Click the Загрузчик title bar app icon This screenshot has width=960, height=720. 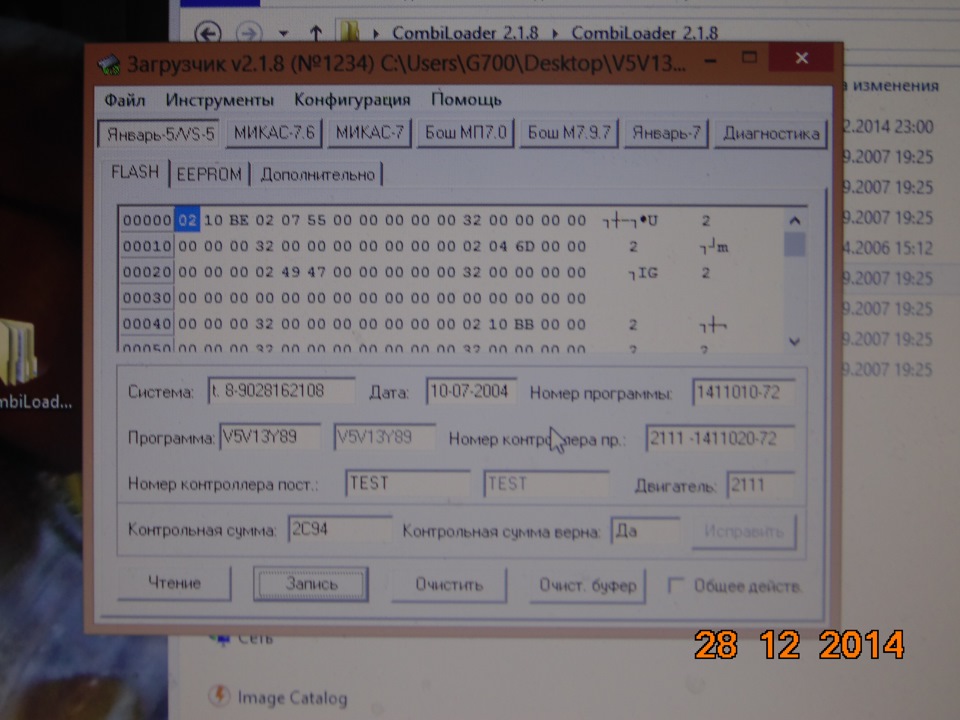pos(109,64)
